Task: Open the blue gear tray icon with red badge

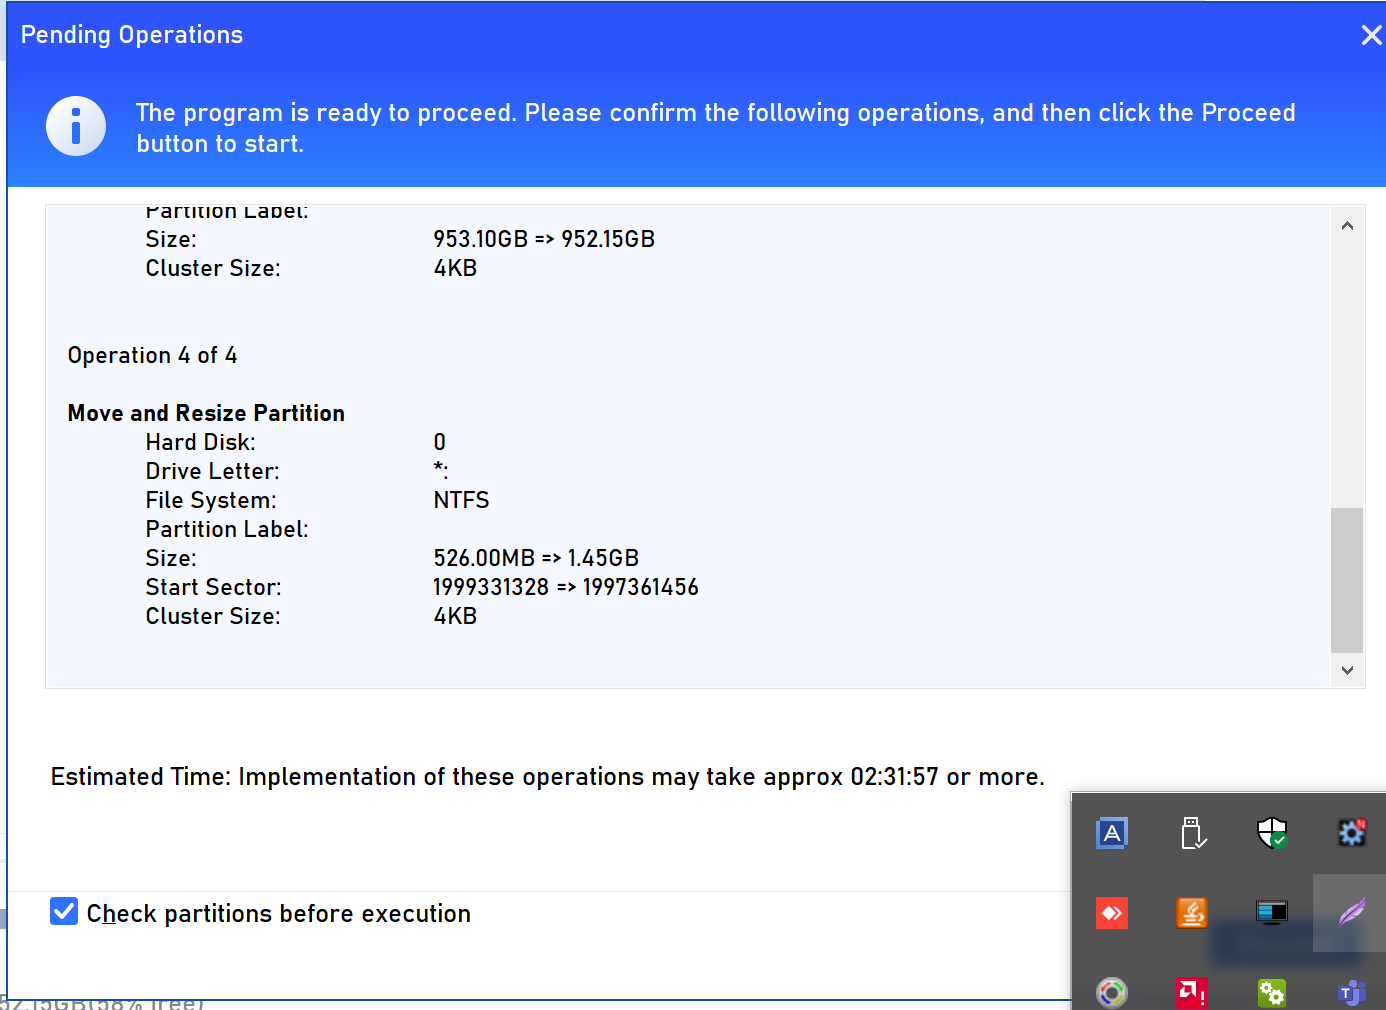Action: coord(1352,833)
